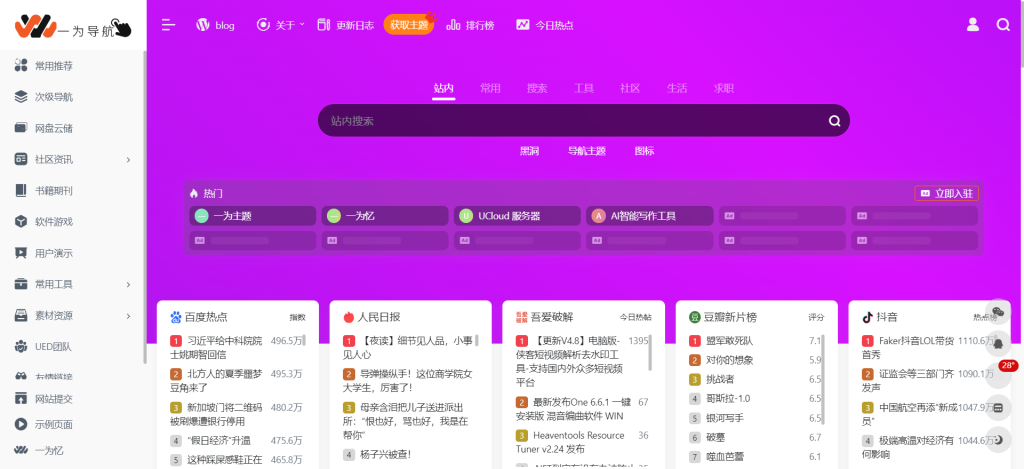
Task: Focus the 站内搜索 input field
Action: [572, 121]
